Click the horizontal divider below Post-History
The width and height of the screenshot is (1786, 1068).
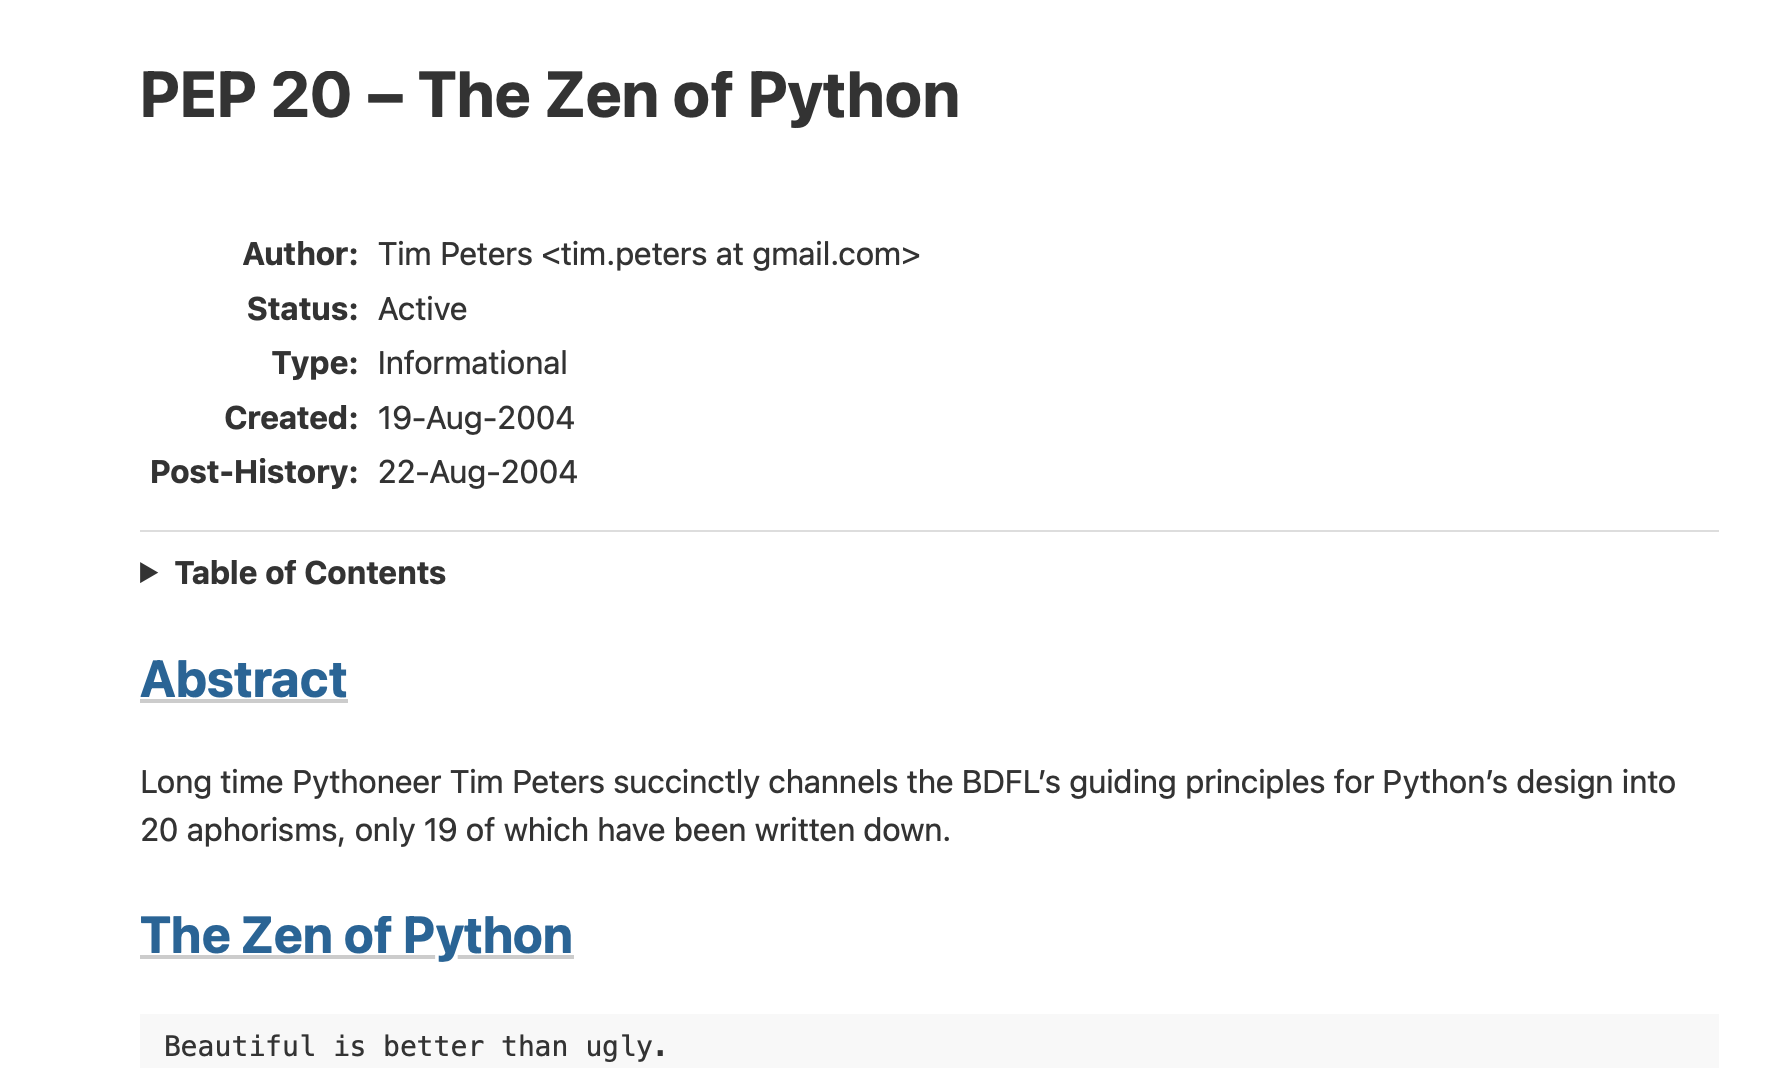pyautogui.click(x=929, y=531)
